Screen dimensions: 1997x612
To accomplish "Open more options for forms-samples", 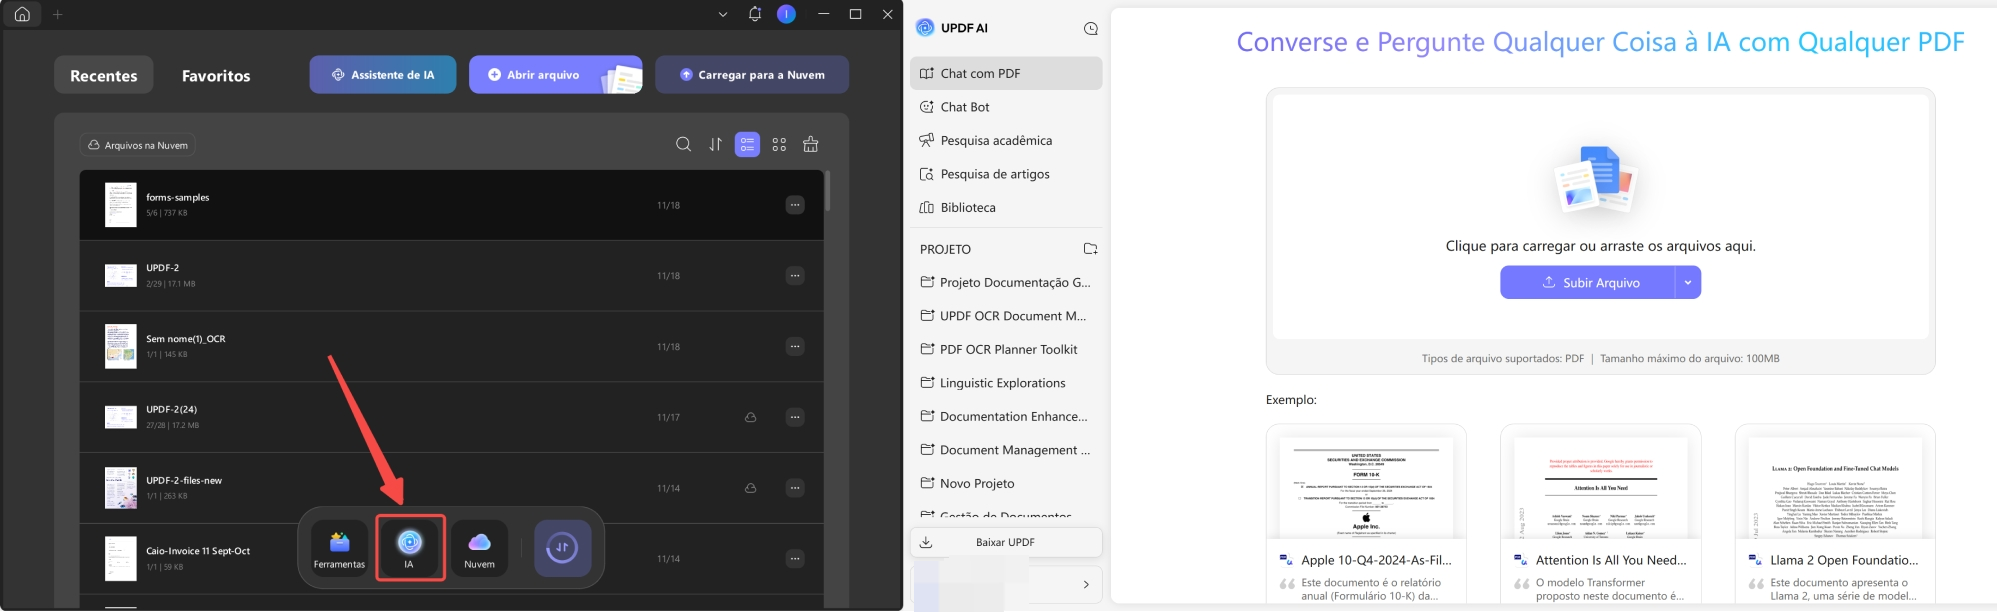I will (x=795, y=205).
